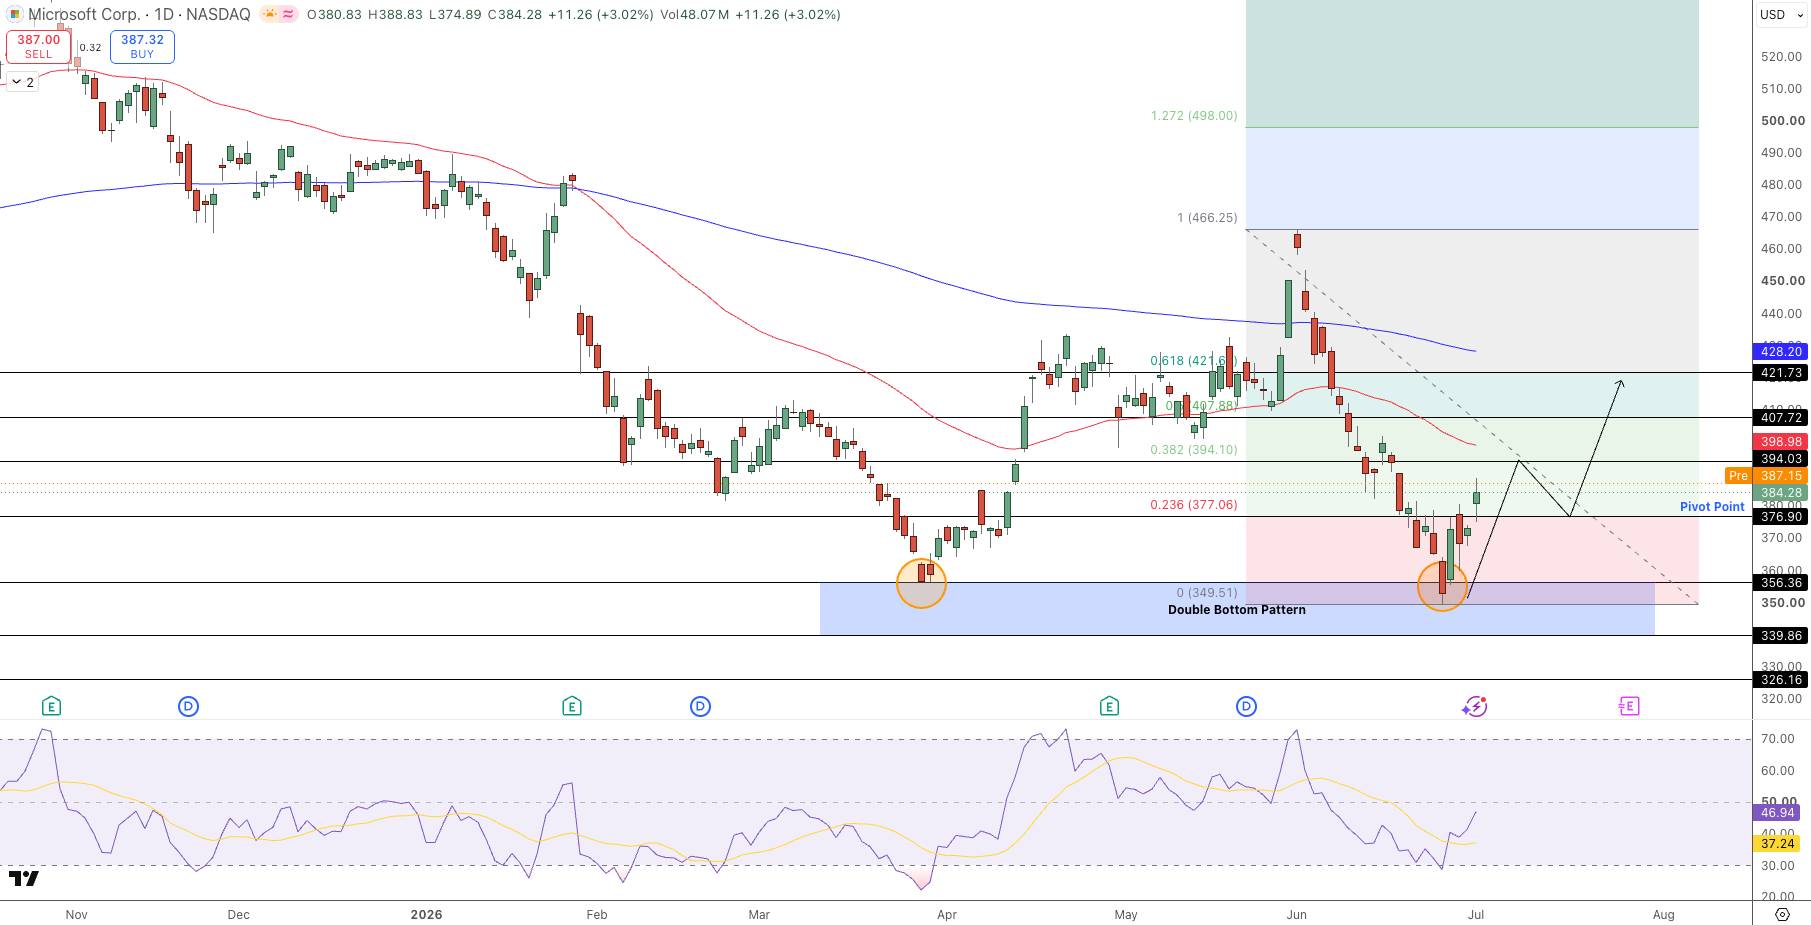Click the 70.00 RSI scale label

[1778, 739]
